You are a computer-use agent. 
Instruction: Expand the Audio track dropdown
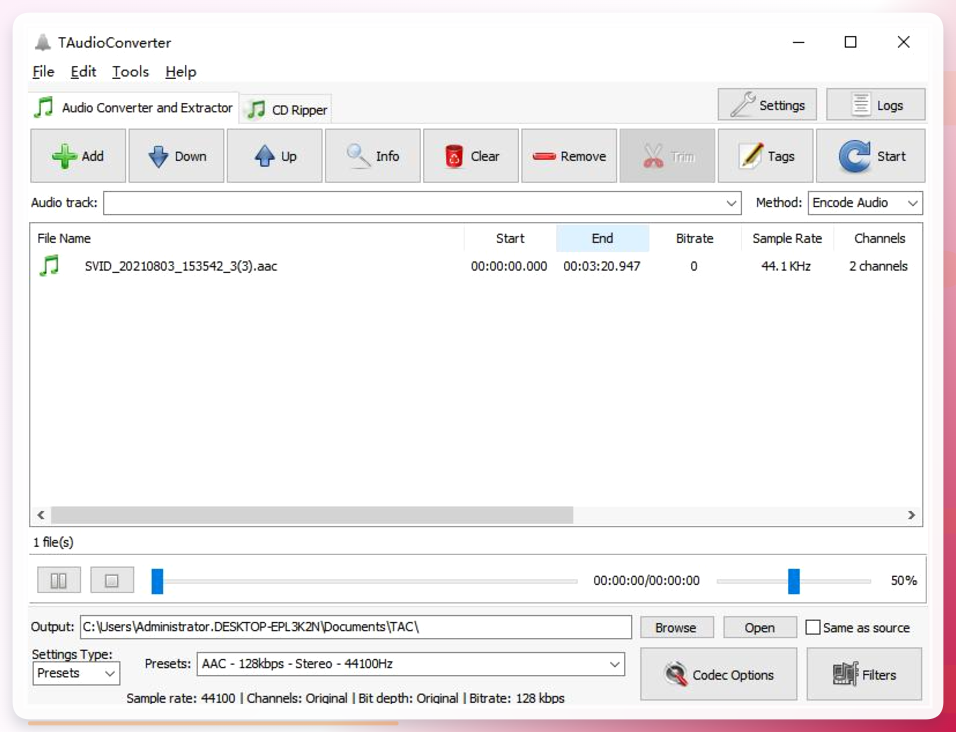click(x=731, y=203)
